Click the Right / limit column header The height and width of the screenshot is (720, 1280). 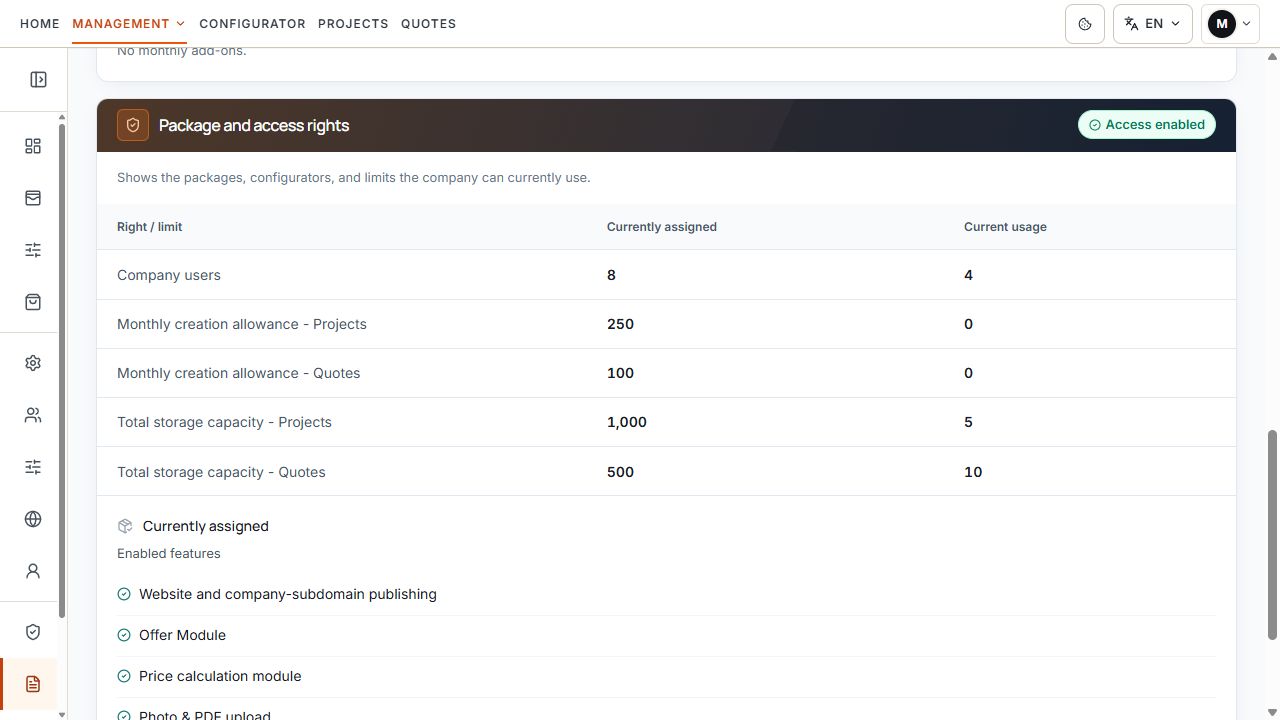[x=150, y=227]
